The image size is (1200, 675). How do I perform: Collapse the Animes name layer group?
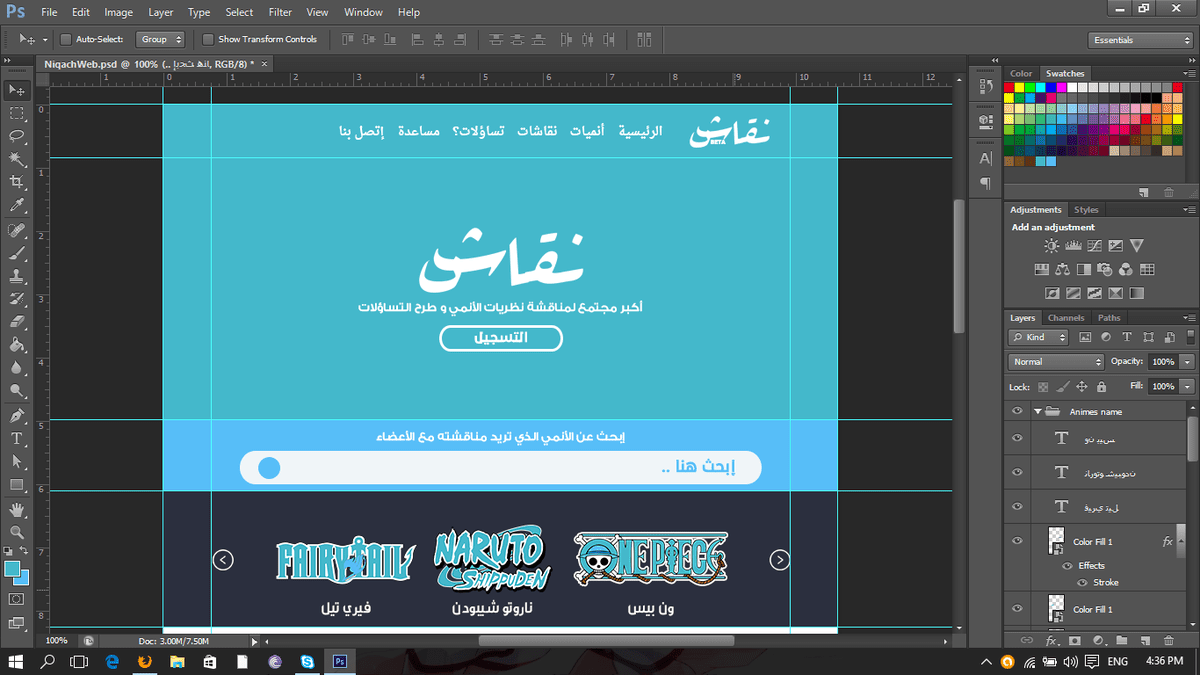pos(1038,411)
